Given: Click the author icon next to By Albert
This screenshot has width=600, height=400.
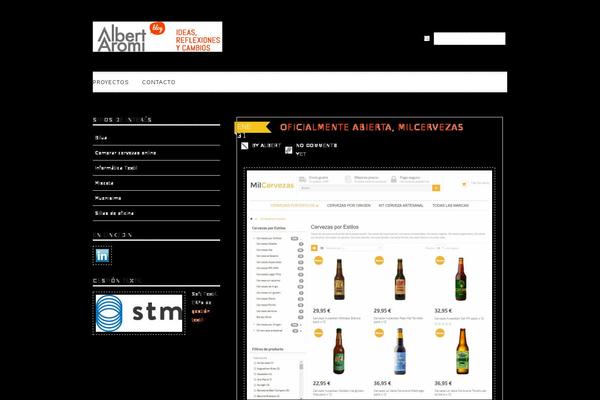Looking at the screenshot, I should [x=245, y=146].
